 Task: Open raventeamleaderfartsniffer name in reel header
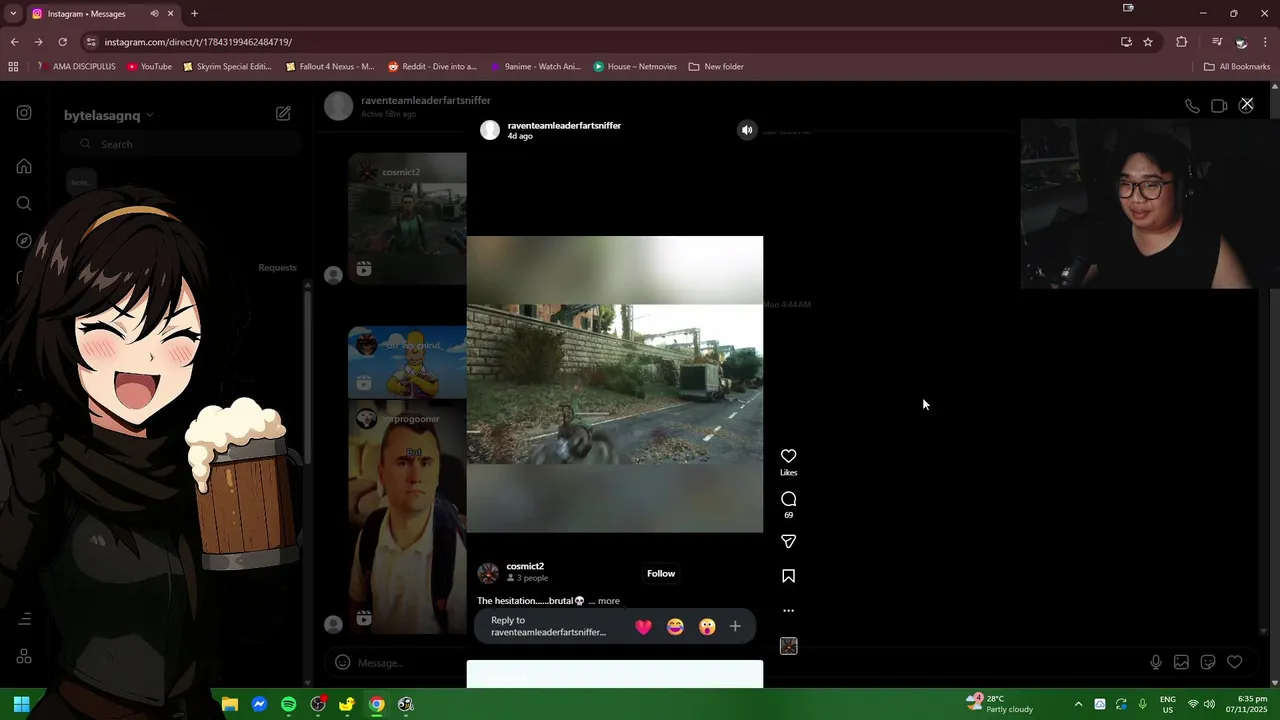click(x=564, y=125)
